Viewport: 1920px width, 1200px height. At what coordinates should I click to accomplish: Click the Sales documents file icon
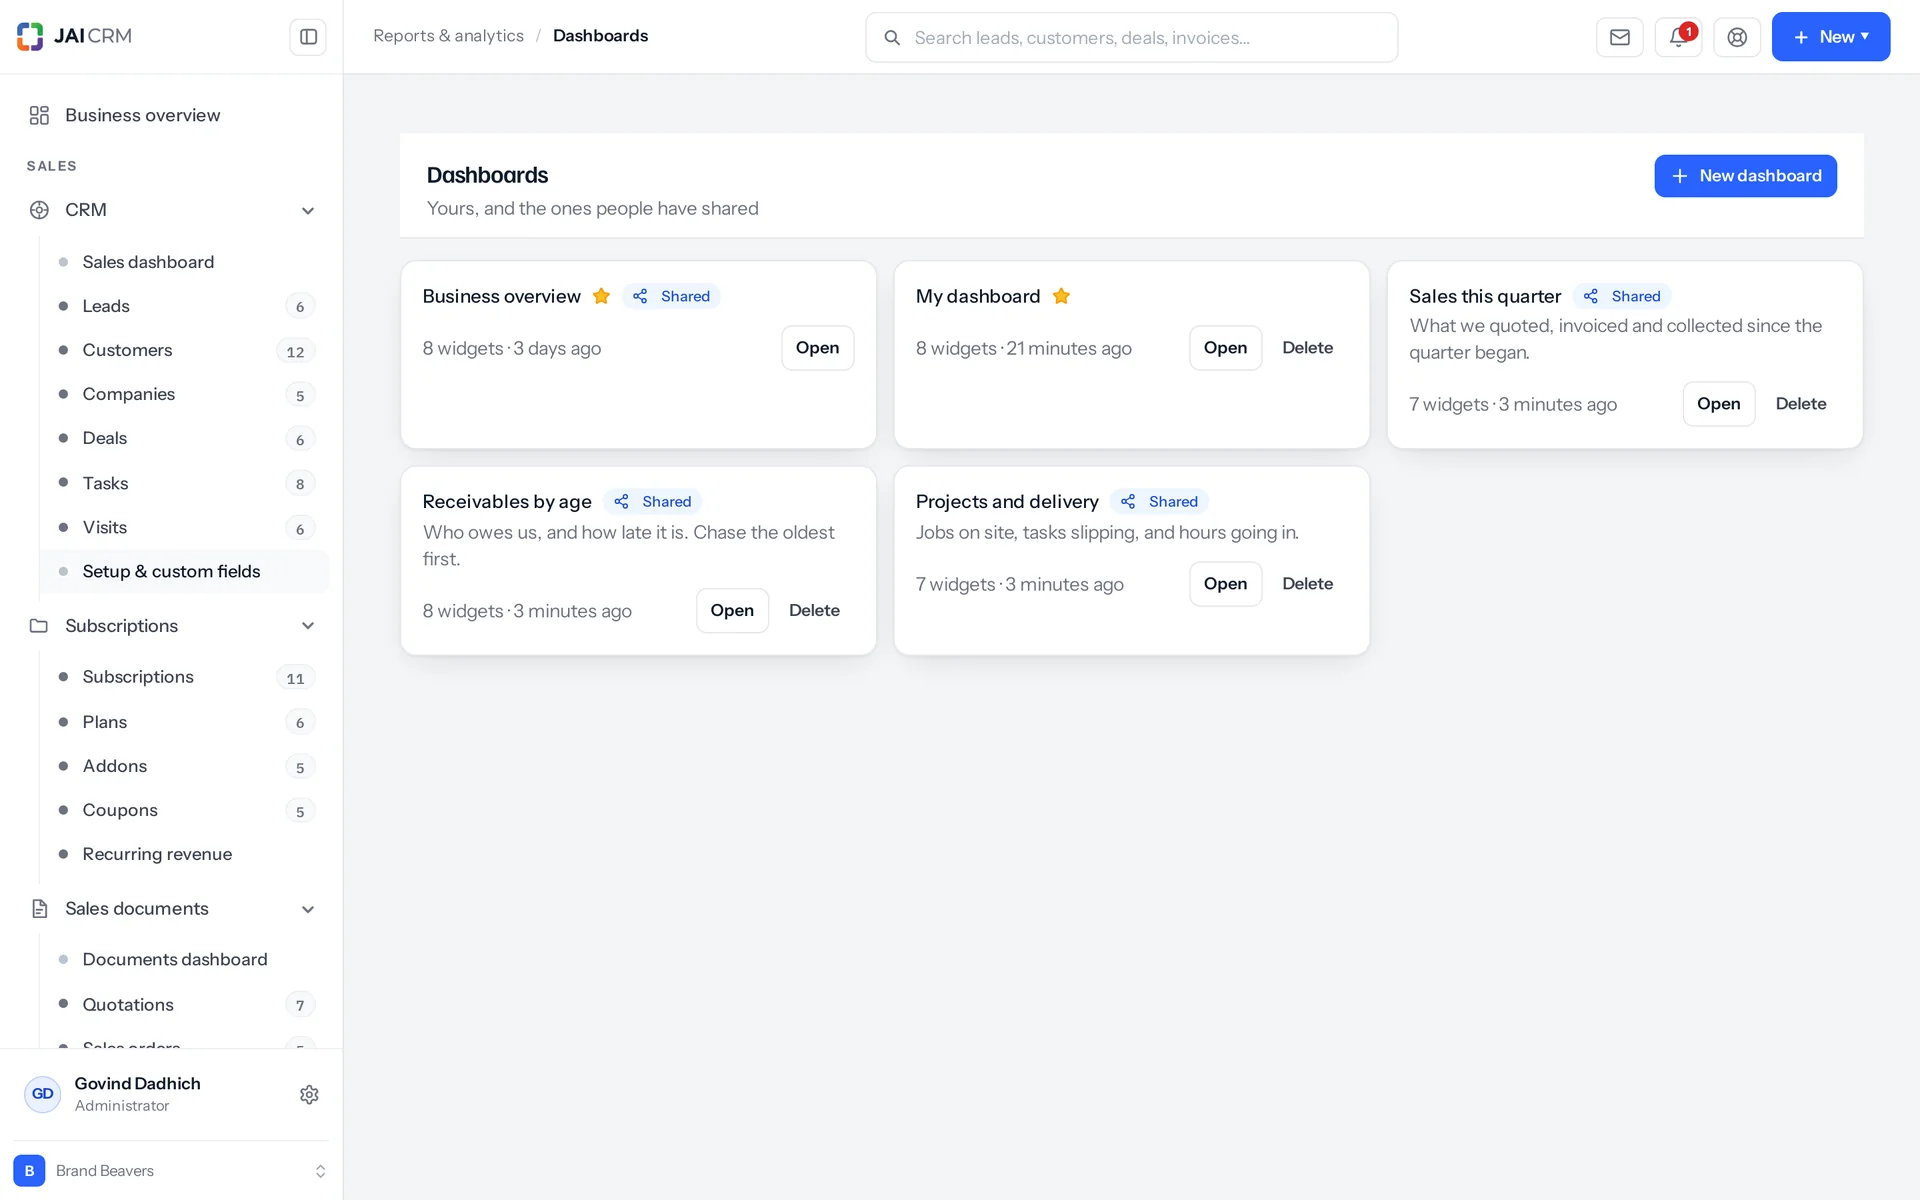click(x=39, y=909)
